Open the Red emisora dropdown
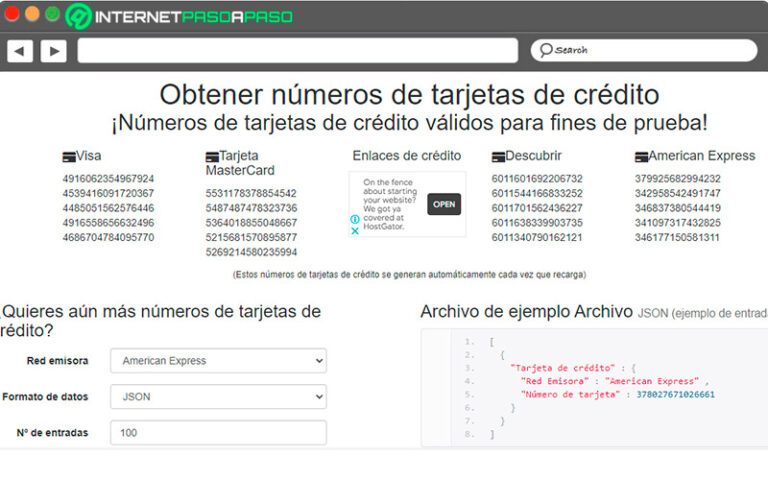768x480 pixels. pos(218,360)
